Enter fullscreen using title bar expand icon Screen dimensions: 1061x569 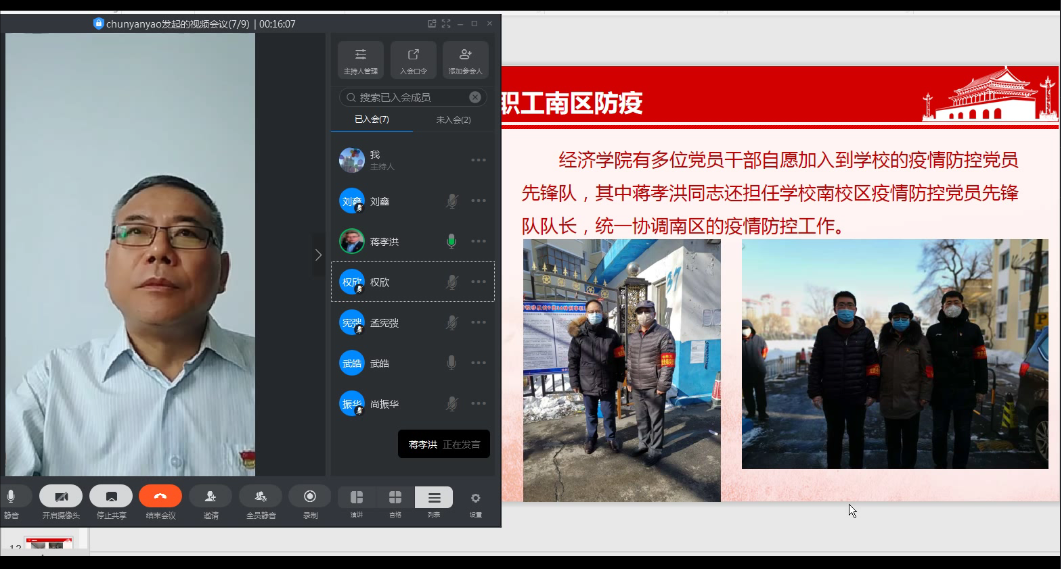tap(446, 23)
